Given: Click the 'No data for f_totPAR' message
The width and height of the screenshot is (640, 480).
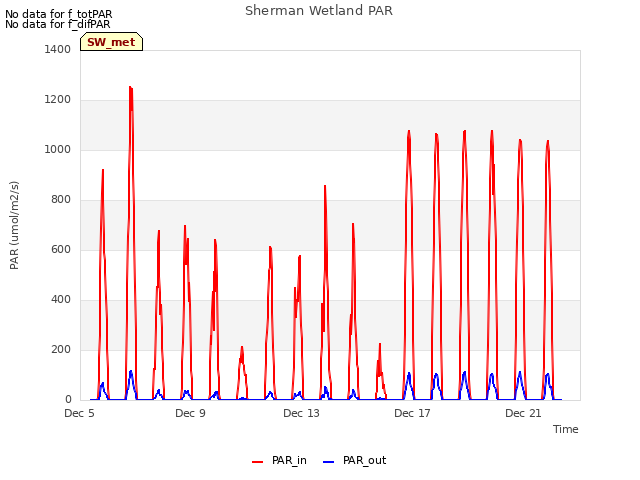Looking at the screenshot, I should [58, 14].
